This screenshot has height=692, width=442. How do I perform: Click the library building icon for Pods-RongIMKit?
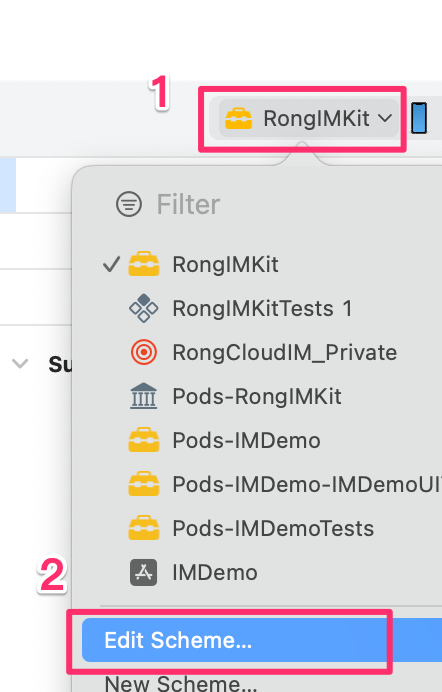(144, 396)
